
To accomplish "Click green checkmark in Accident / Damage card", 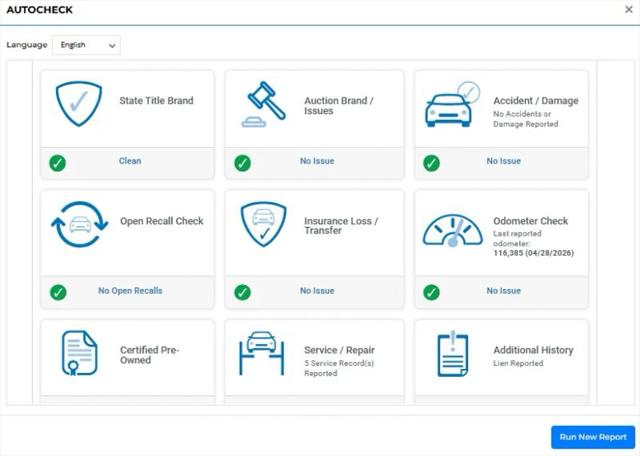I will [431, 163].
